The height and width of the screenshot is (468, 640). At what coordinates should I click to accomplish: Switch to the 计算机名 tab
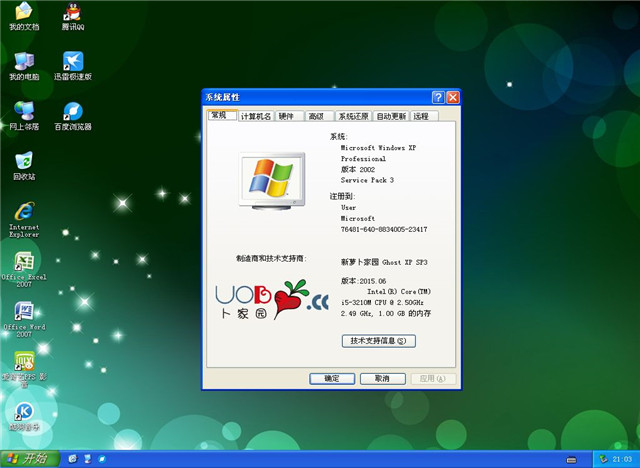pos(256,116)
